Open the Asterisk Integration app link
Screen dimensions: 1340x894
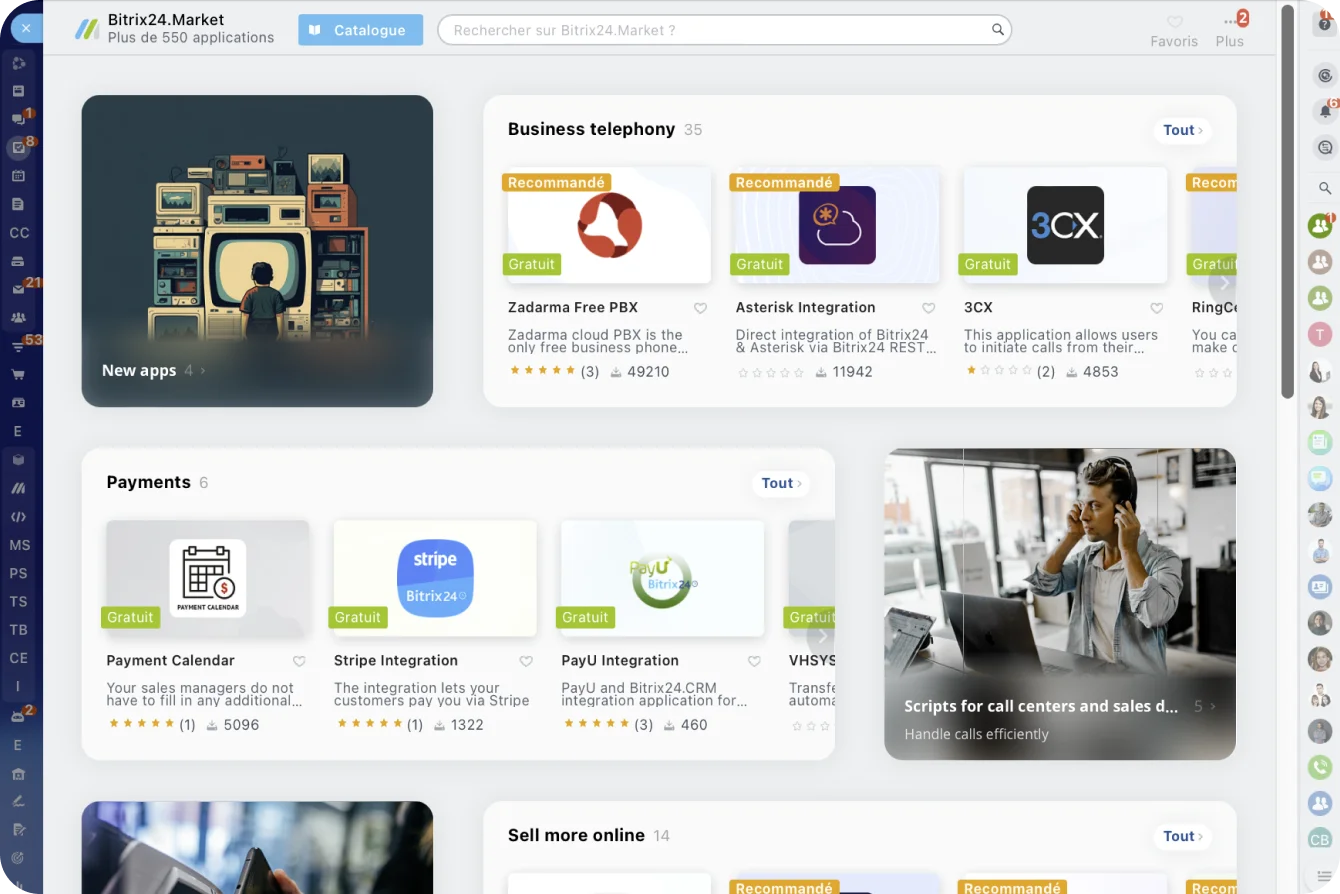[x=805, y=307]
